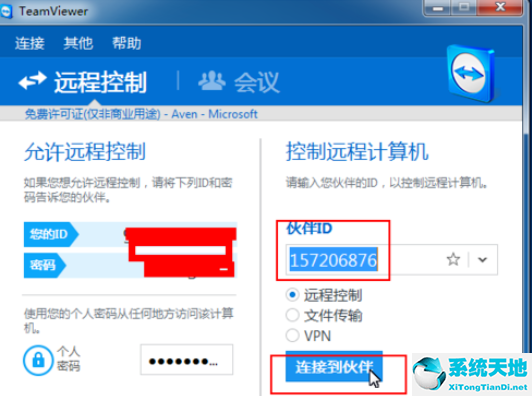Select the 文件传输 radio button
Image resolution: width=532 pixels, height=396 pixels.
pos(292,315)
